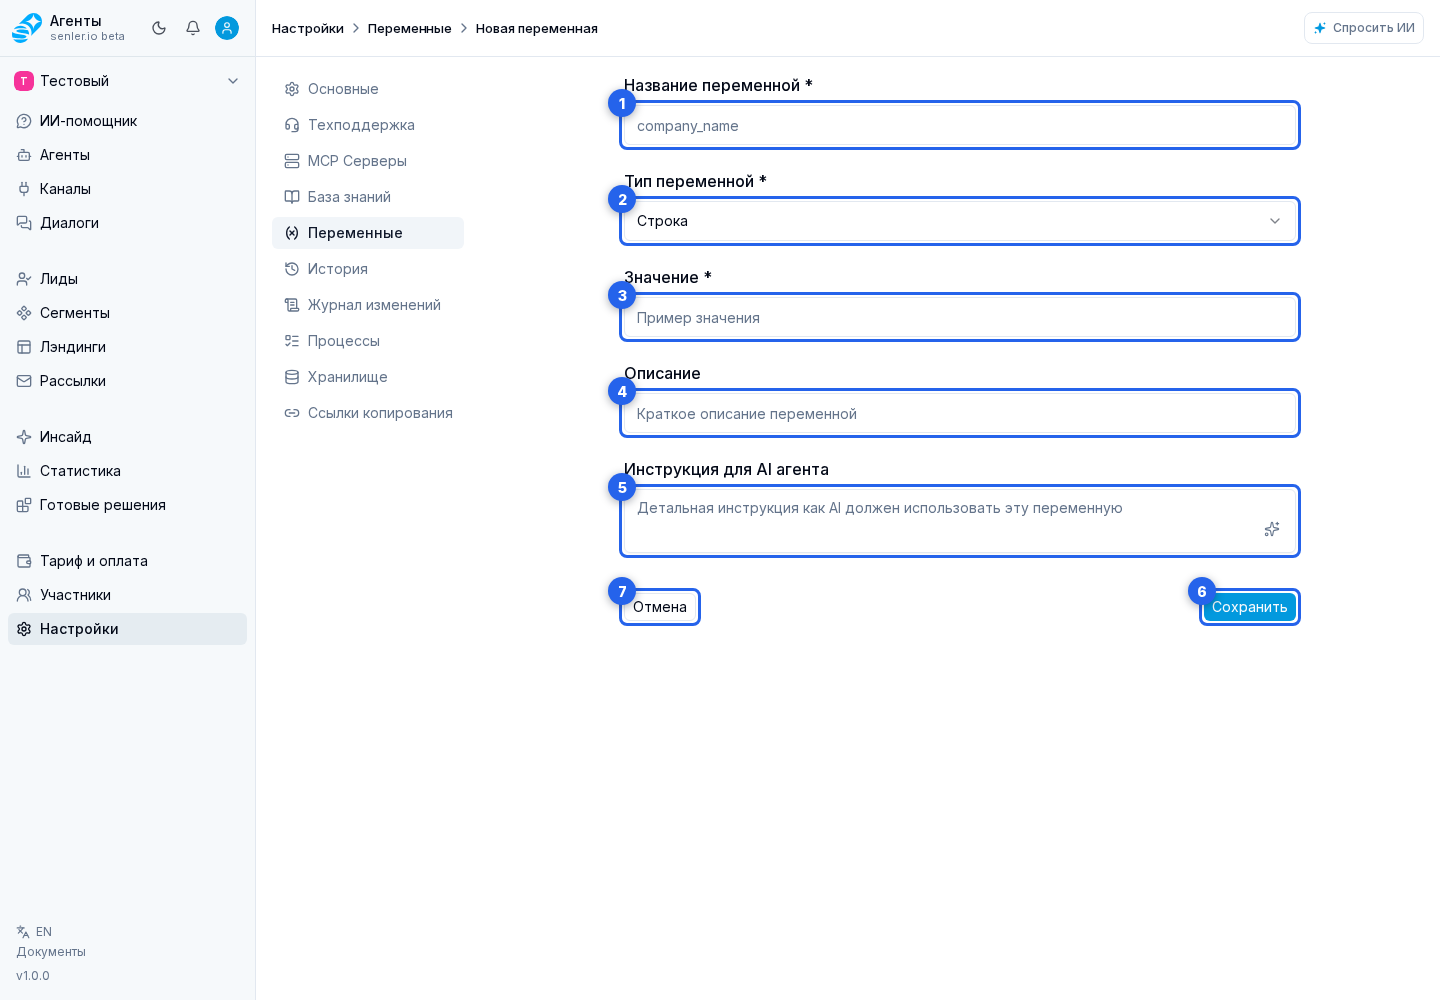Click the Тариф и оплата wallet icon
This screenshot has height=1000, width=1440.
point(24,561)
